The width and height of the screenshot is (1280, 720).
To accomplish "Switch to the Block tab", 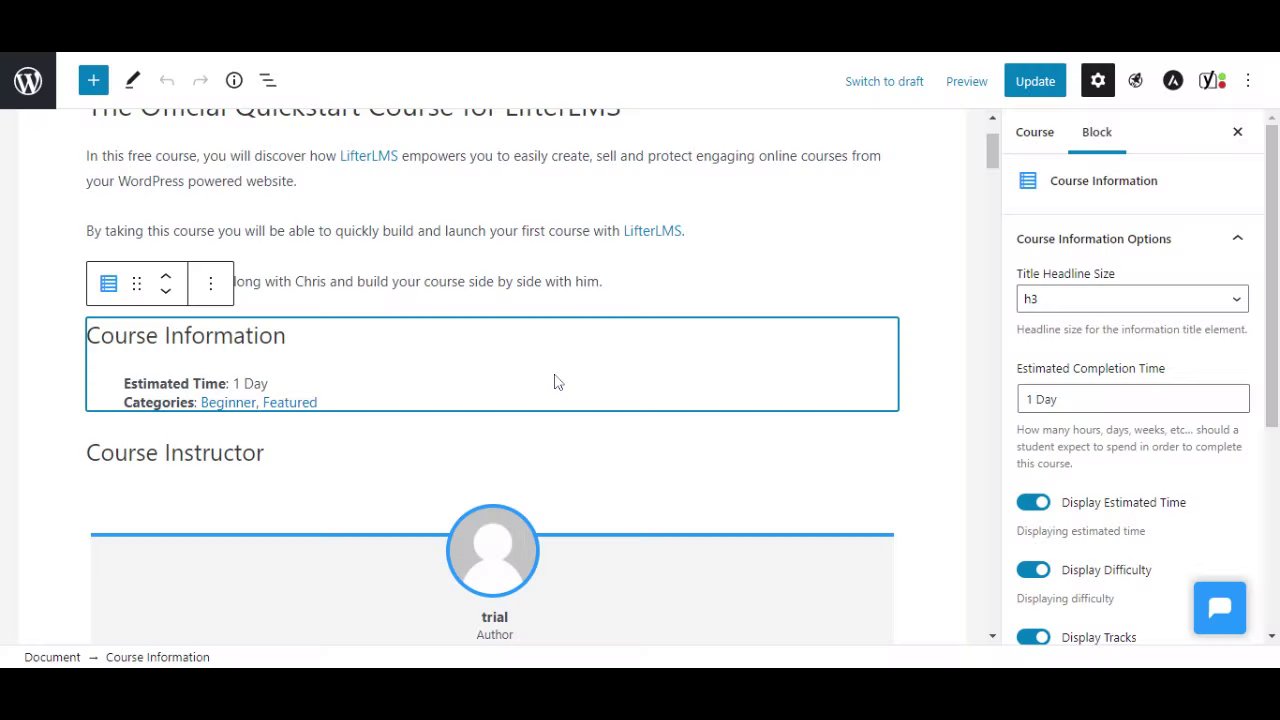I will (1096, 132).
